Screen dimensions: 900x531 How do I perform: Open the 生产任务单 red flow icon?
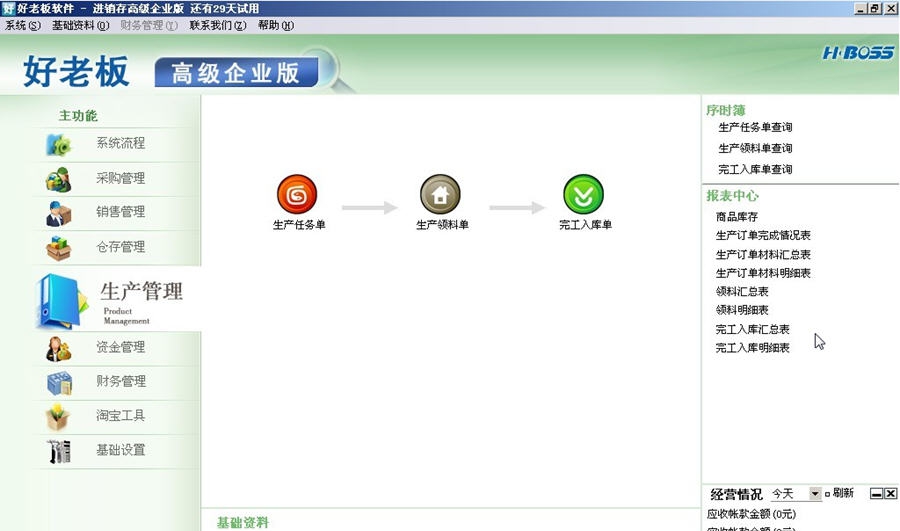297,195
